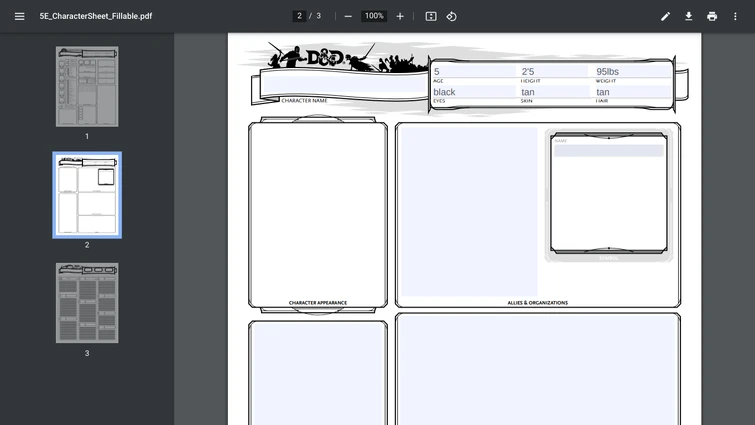Edit the Skin field containing tan
The width and height of the screenshot is (755, 425).
pos(554,91)
